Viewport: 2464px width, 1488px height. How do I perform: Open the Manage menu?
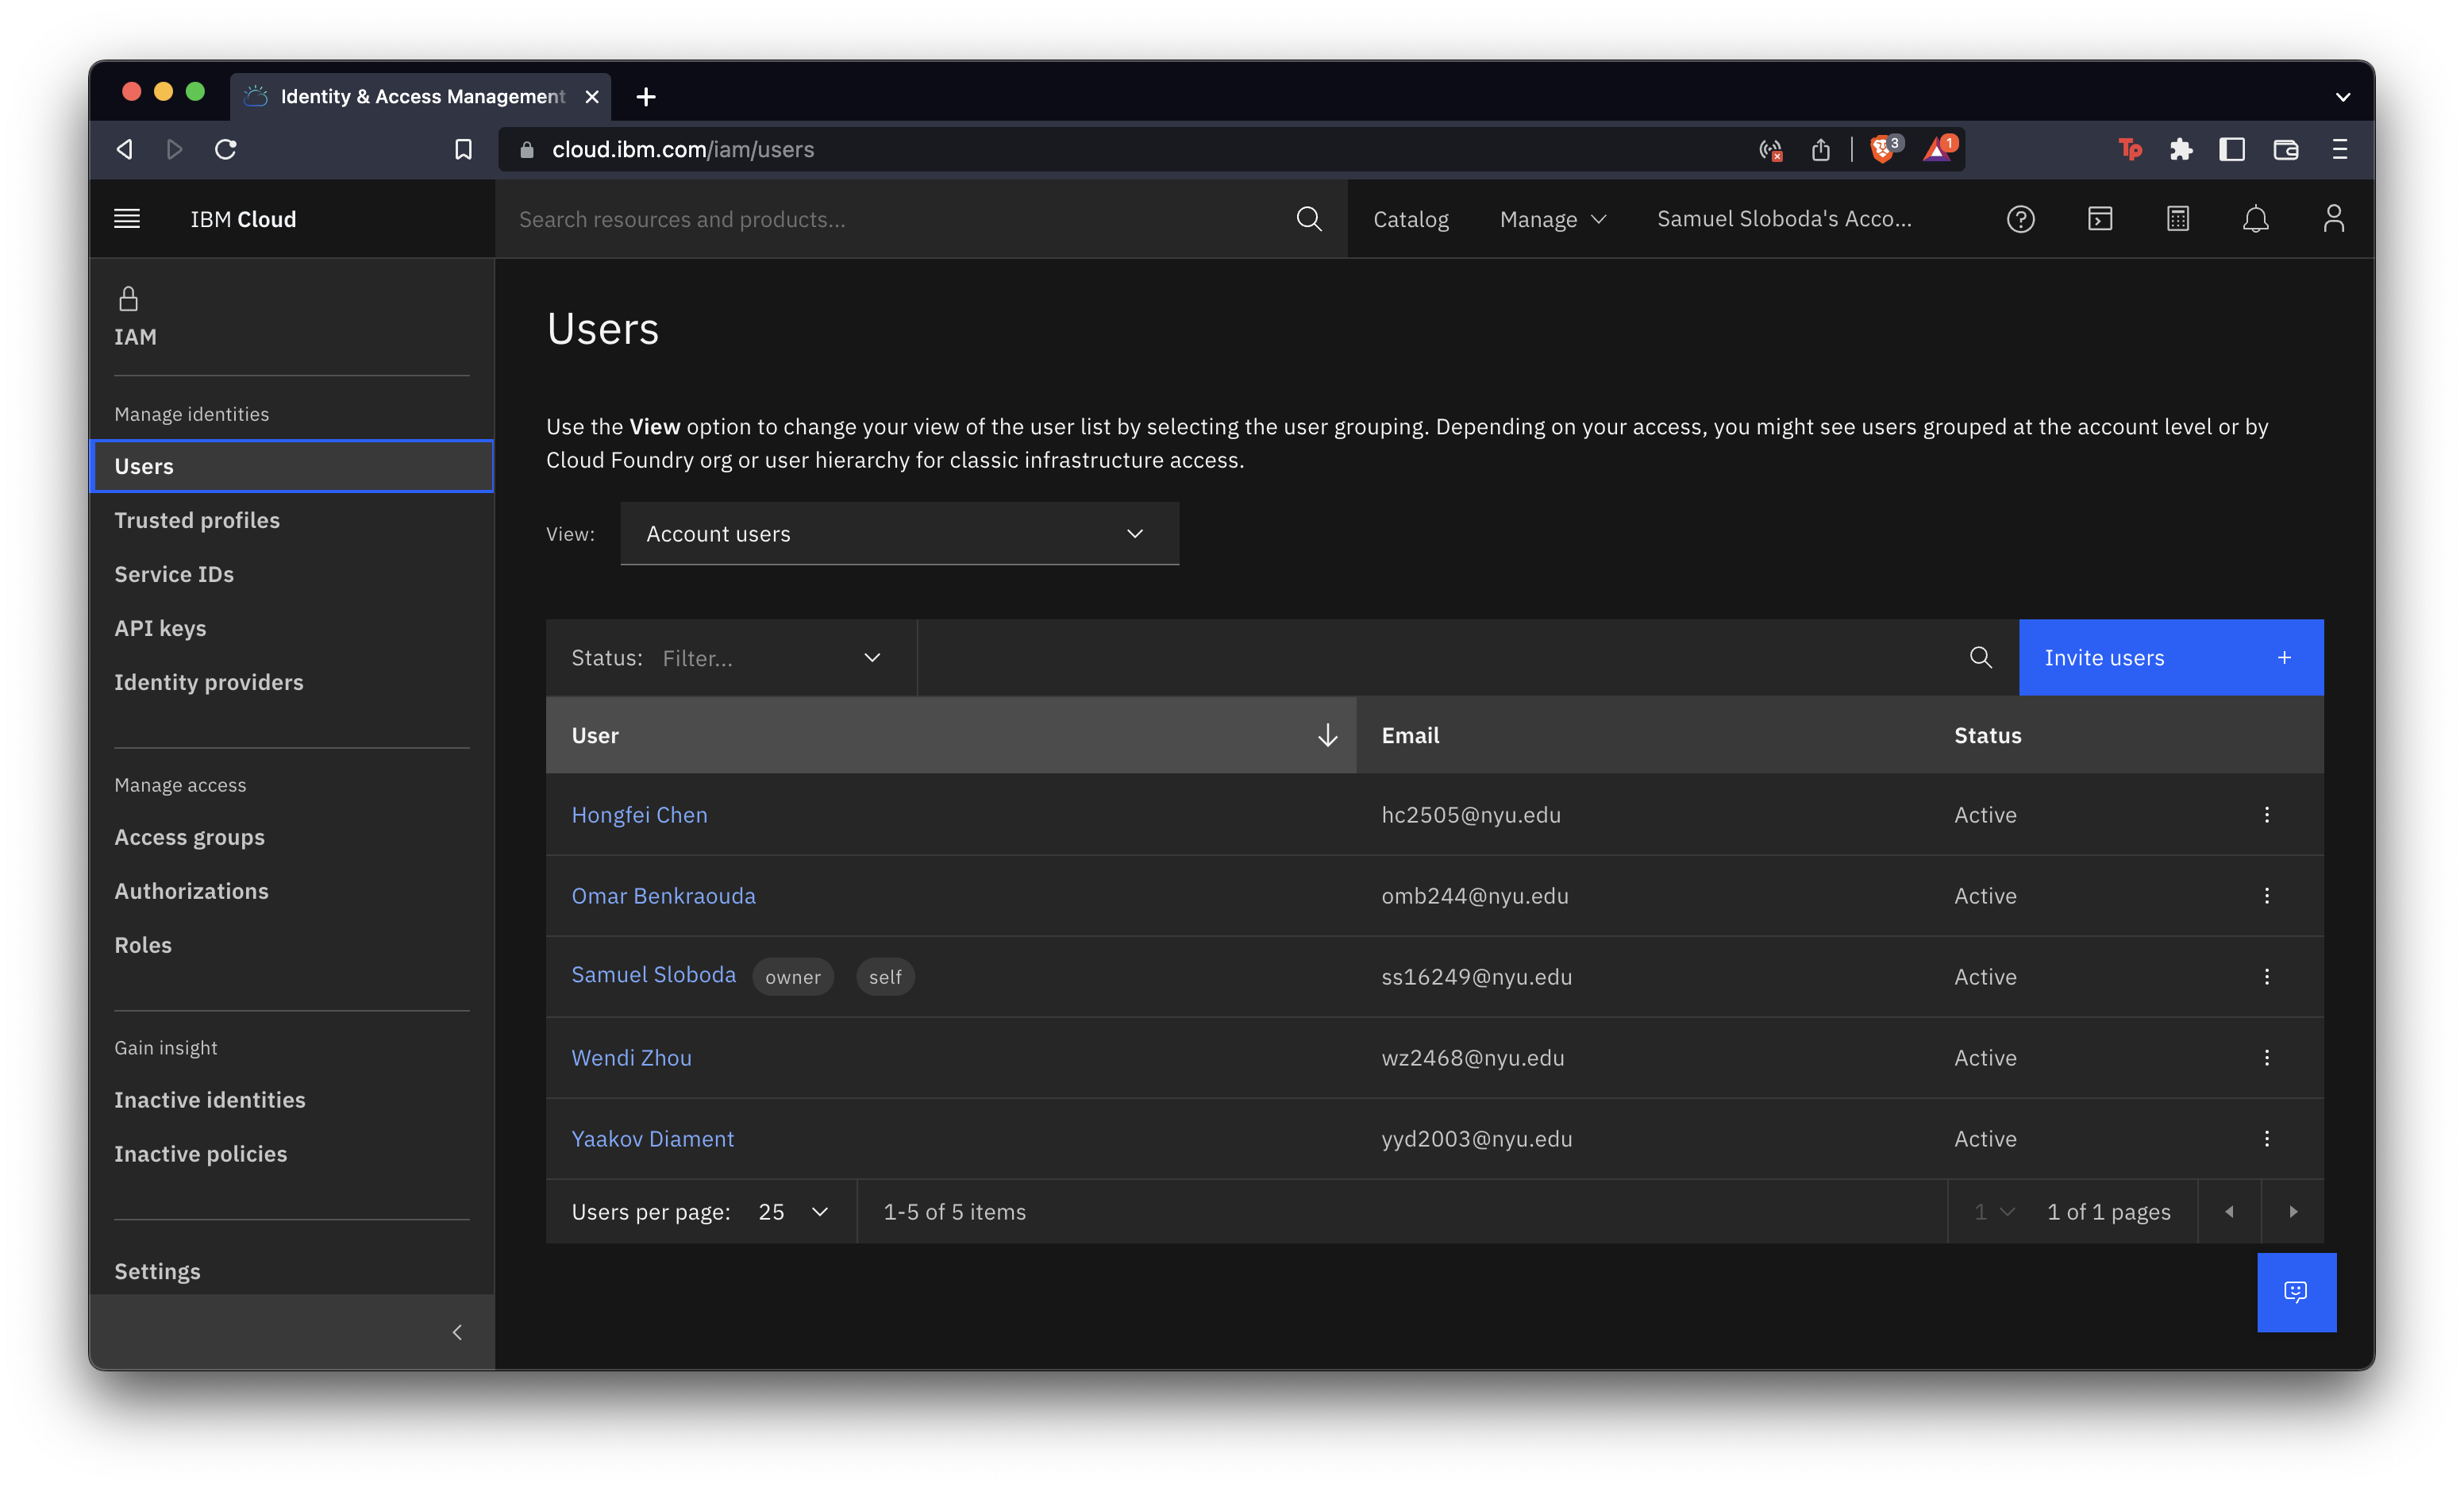(x=1551, y=218)
